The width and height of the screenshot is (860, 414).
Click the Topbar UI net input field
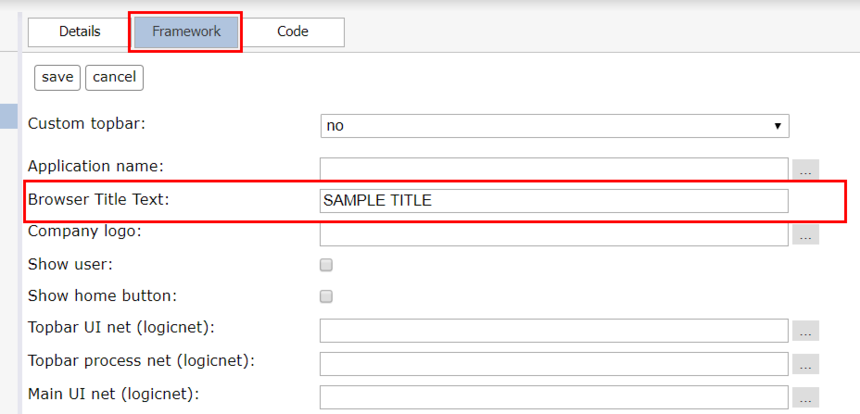(x=554, y=331)
